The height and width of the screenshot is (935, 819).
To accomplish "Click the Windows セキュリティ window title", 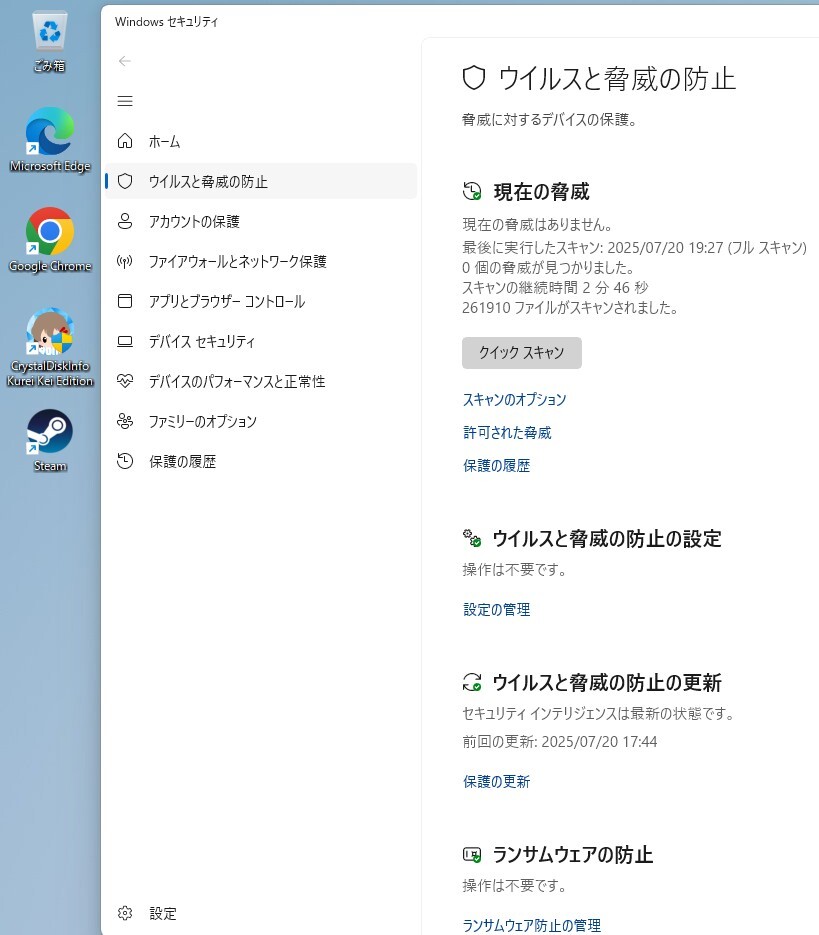I will coord(166,22).
